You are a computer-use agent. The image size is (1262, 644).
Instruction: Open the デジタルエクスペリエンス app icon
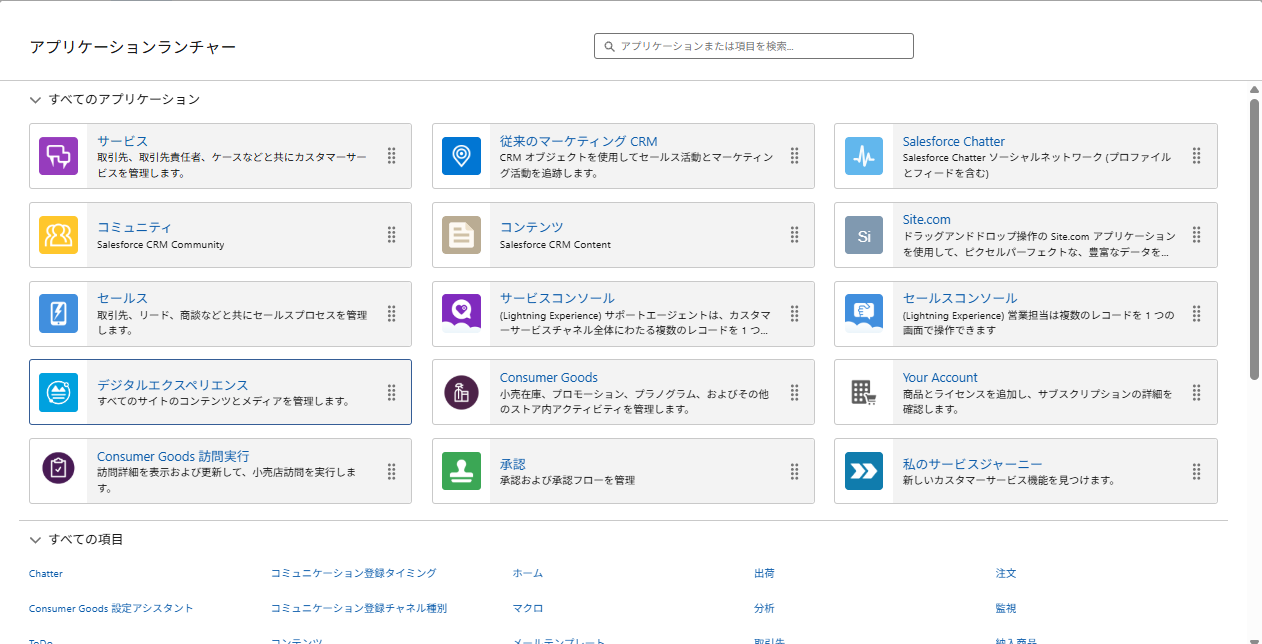click(58, 392)
